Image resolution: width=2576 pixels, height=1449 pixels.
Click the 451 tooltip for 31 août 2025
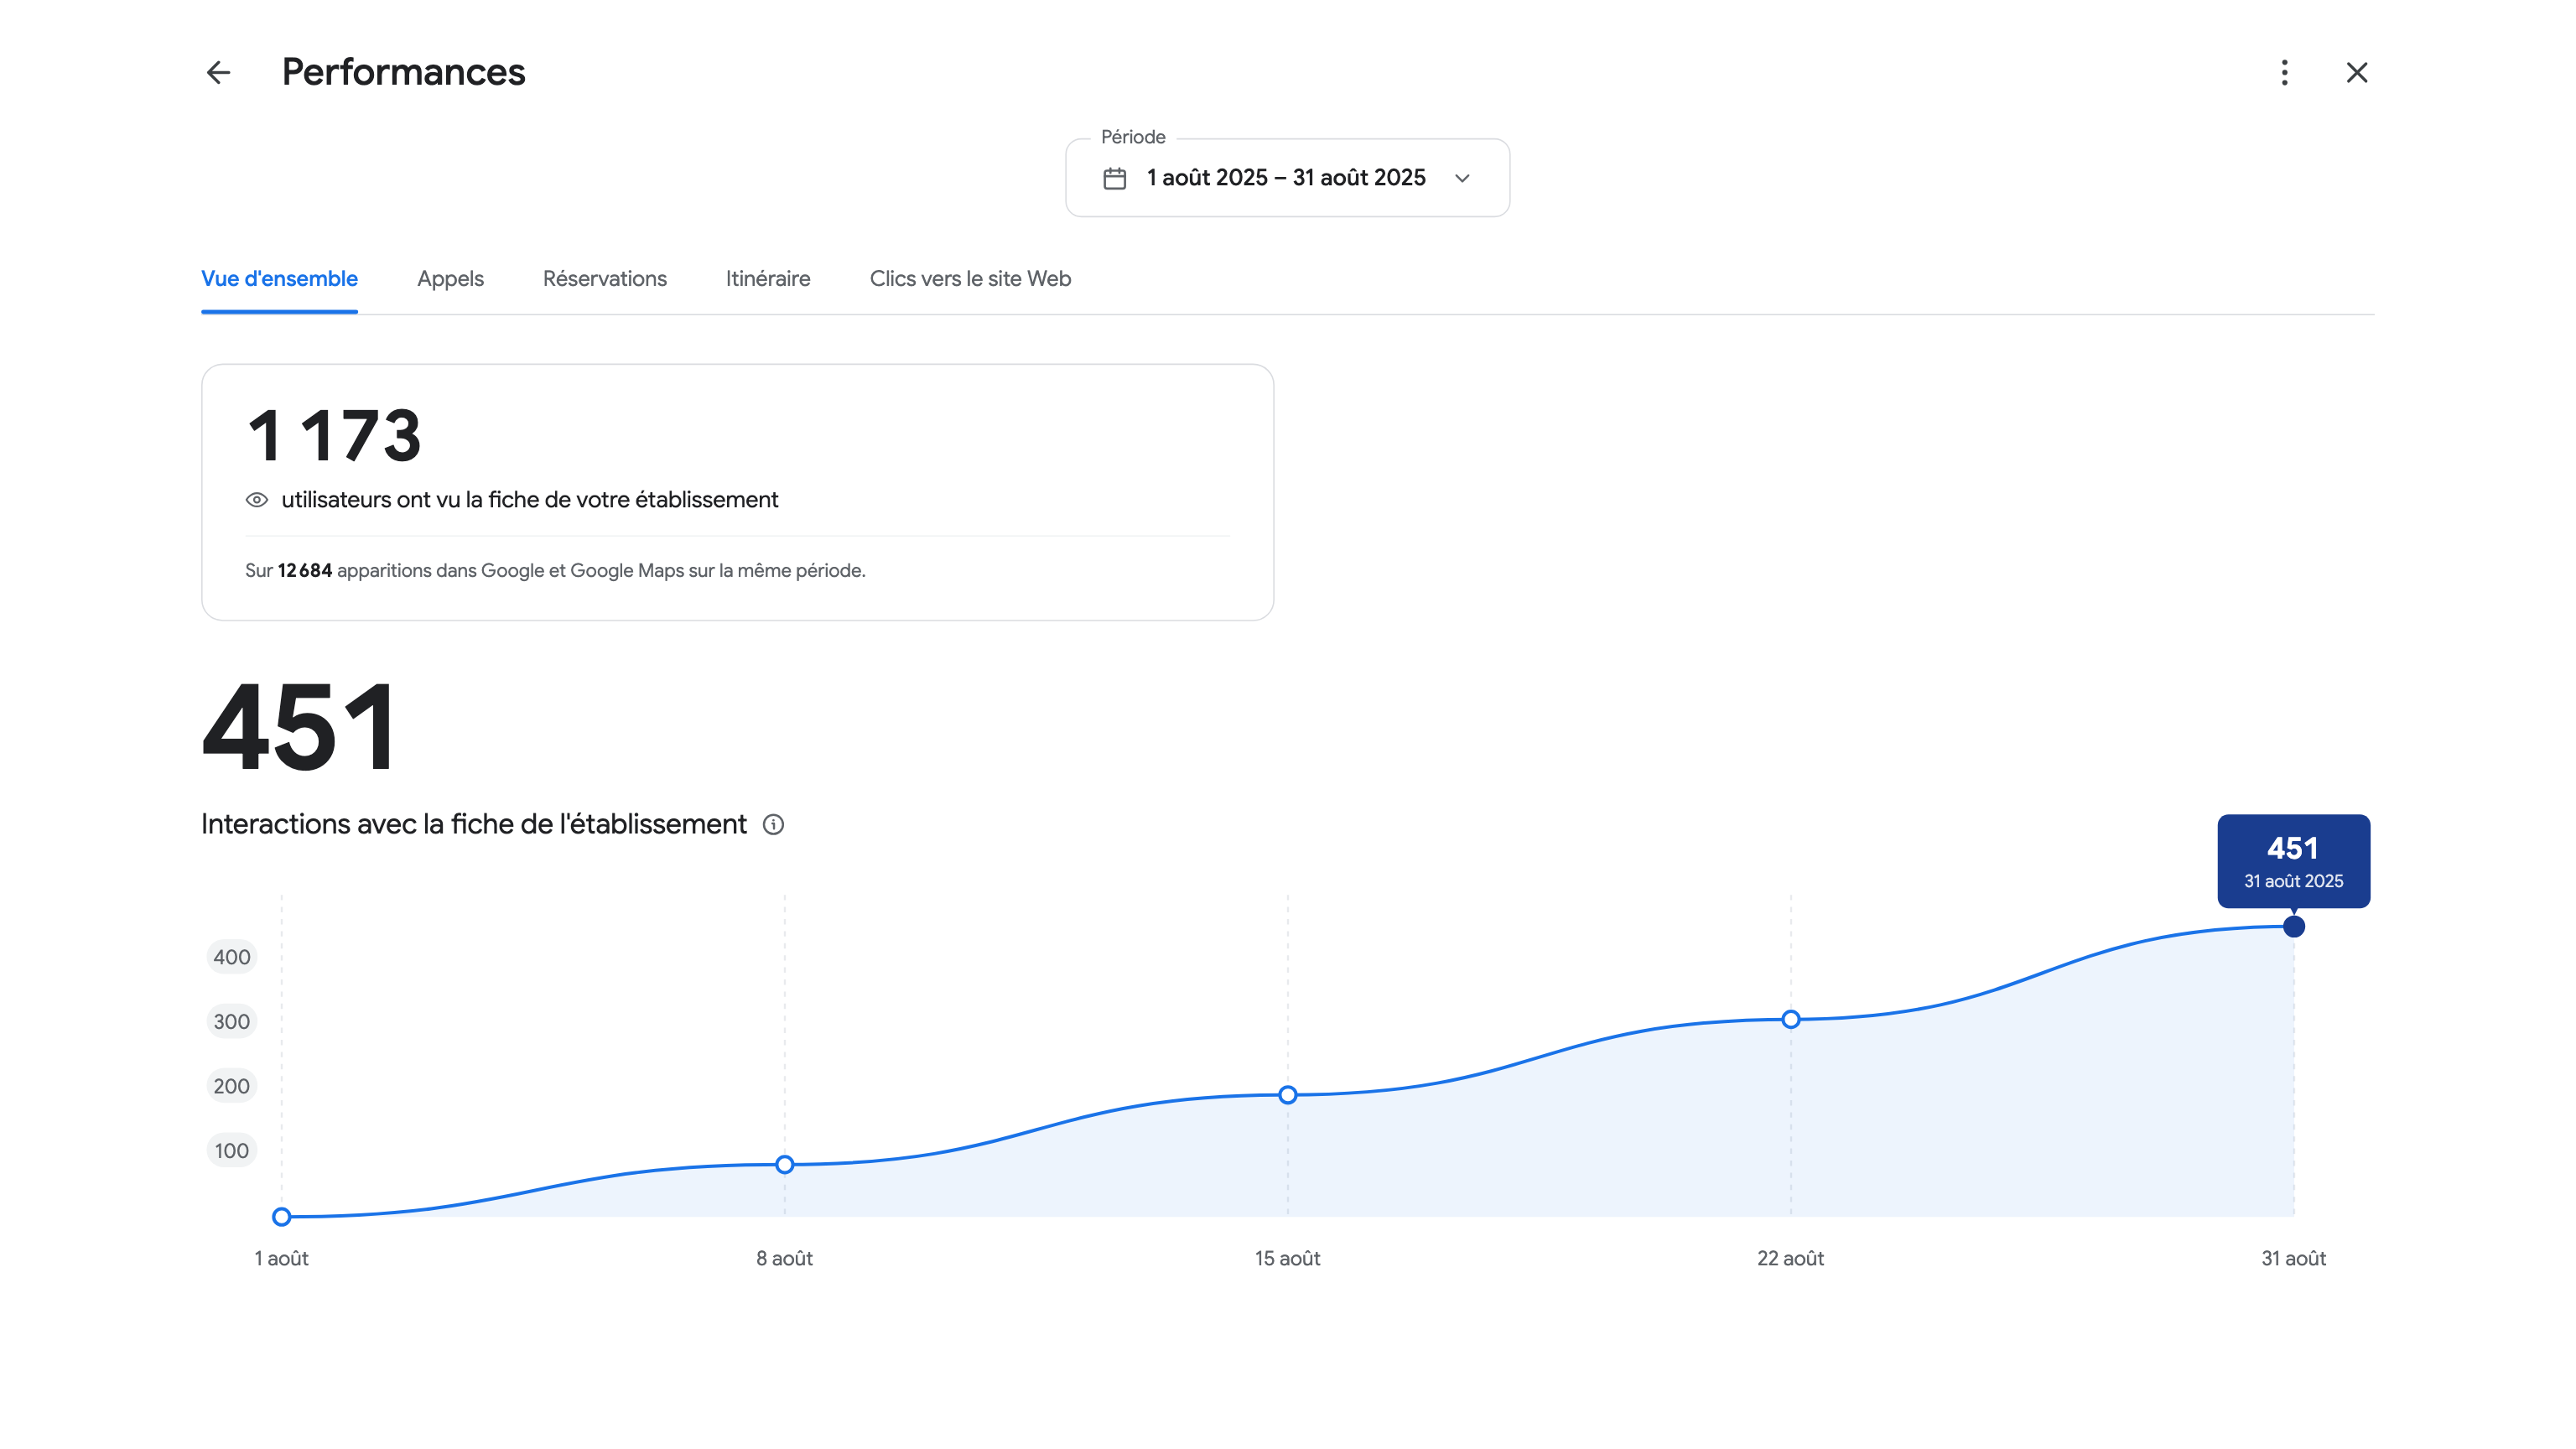[2293, 861]
